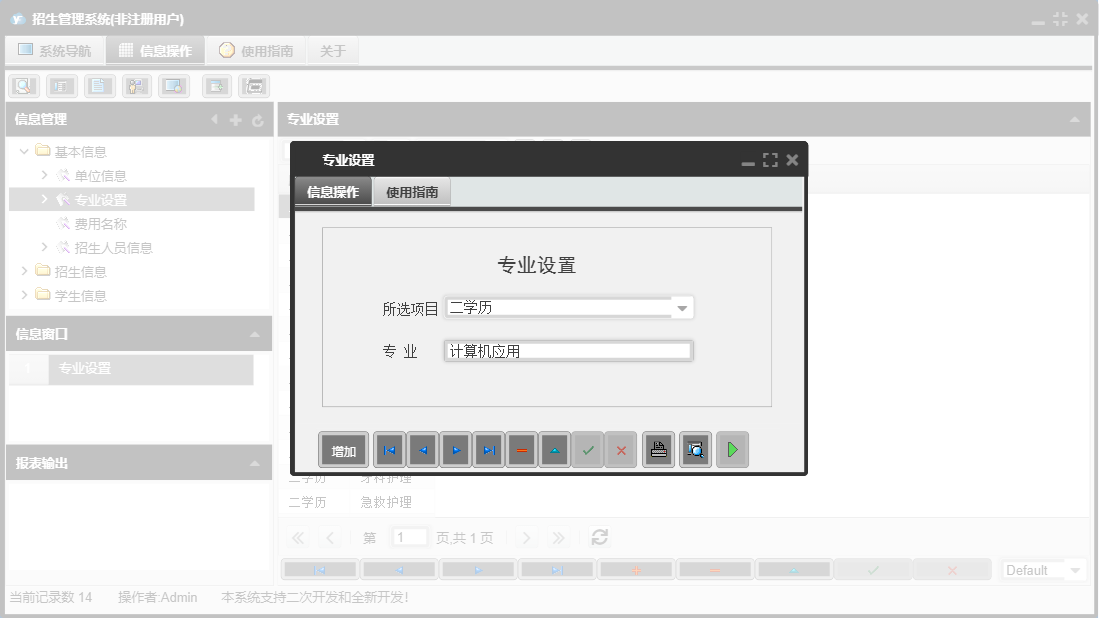Open the 所选项目 dropdown showing 二学历

click(x=681, y=307)
